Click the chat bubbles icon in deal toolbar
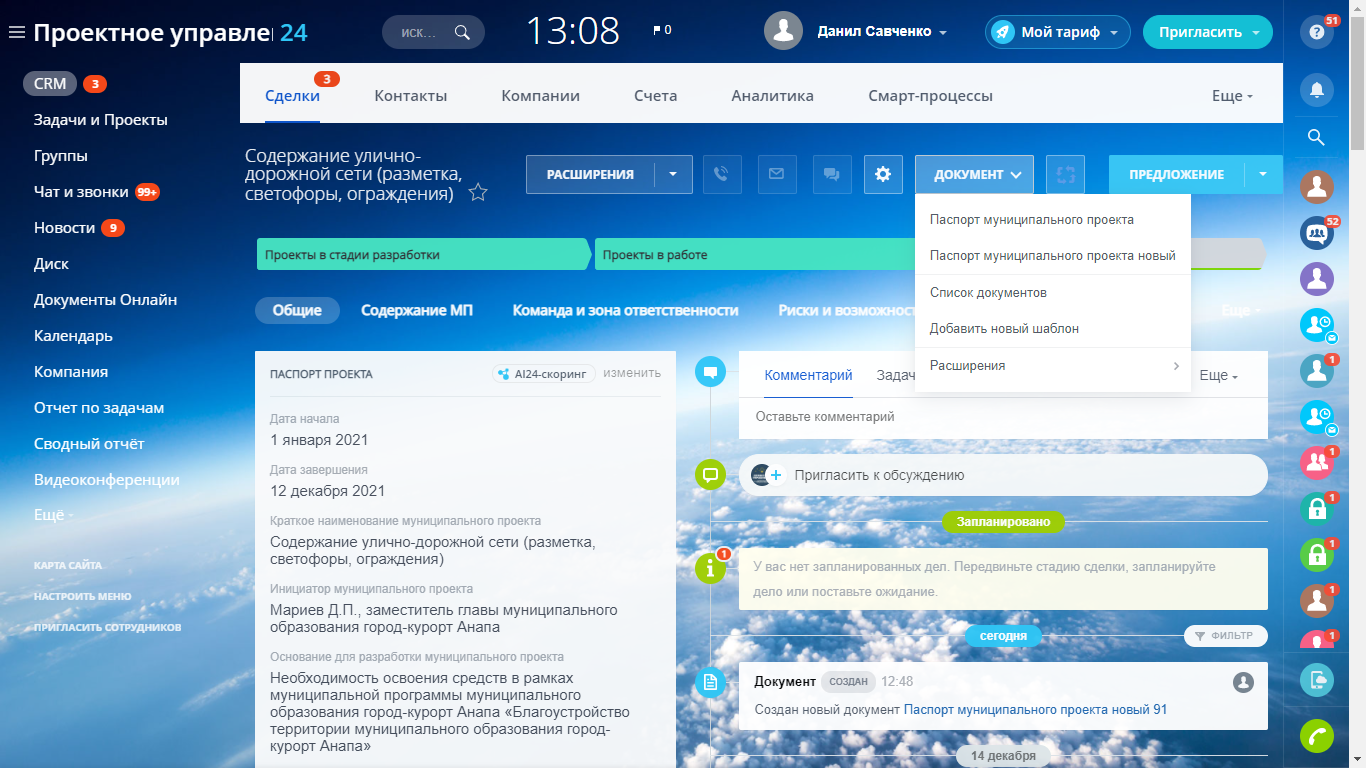 pos(830,174)
